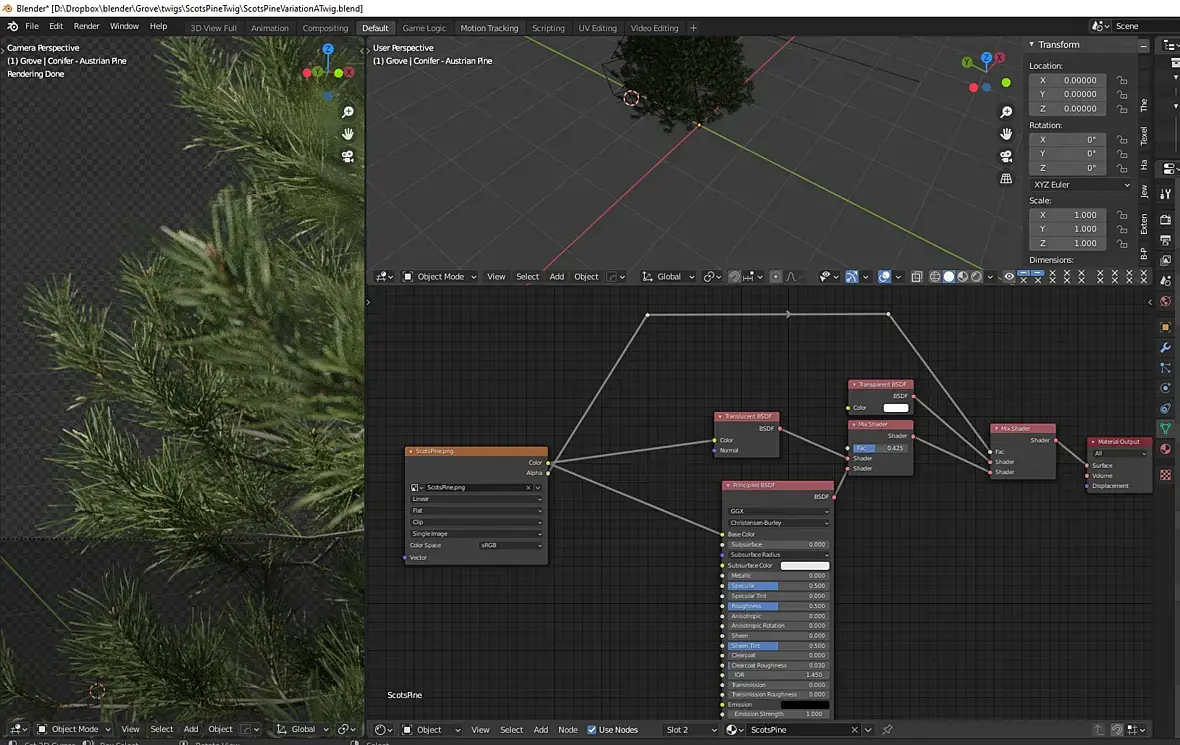Viewport: 1180px width, 745px height.
Task: Open the Modifiers wrench tab in Properties
Action: pyautogui.click(x=1165, y=347)
